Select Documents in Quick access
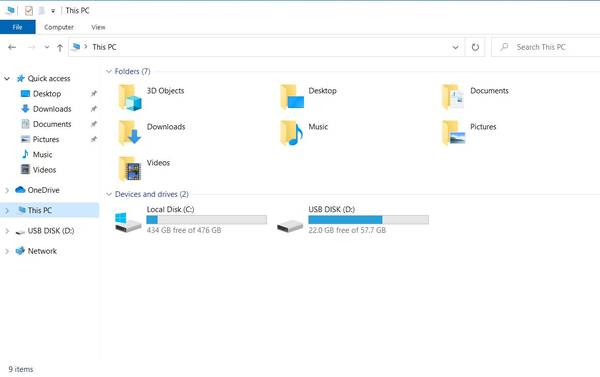The width and height of the screenshot is (600, 377). [52, 124]
